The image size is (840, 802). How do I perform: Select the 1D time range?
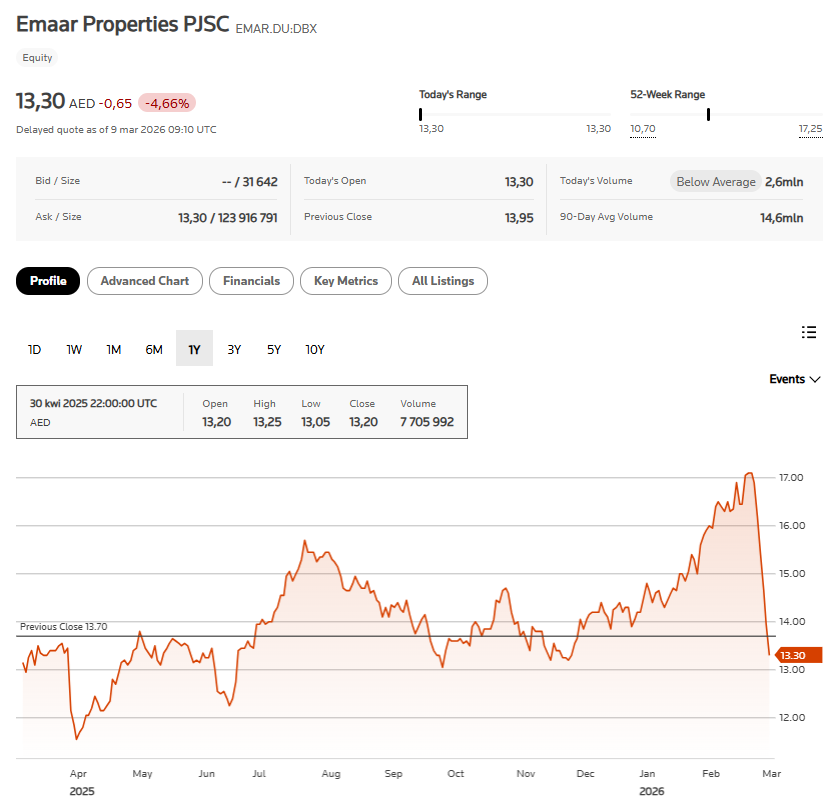pyautogui.click(x=35, y=349)
